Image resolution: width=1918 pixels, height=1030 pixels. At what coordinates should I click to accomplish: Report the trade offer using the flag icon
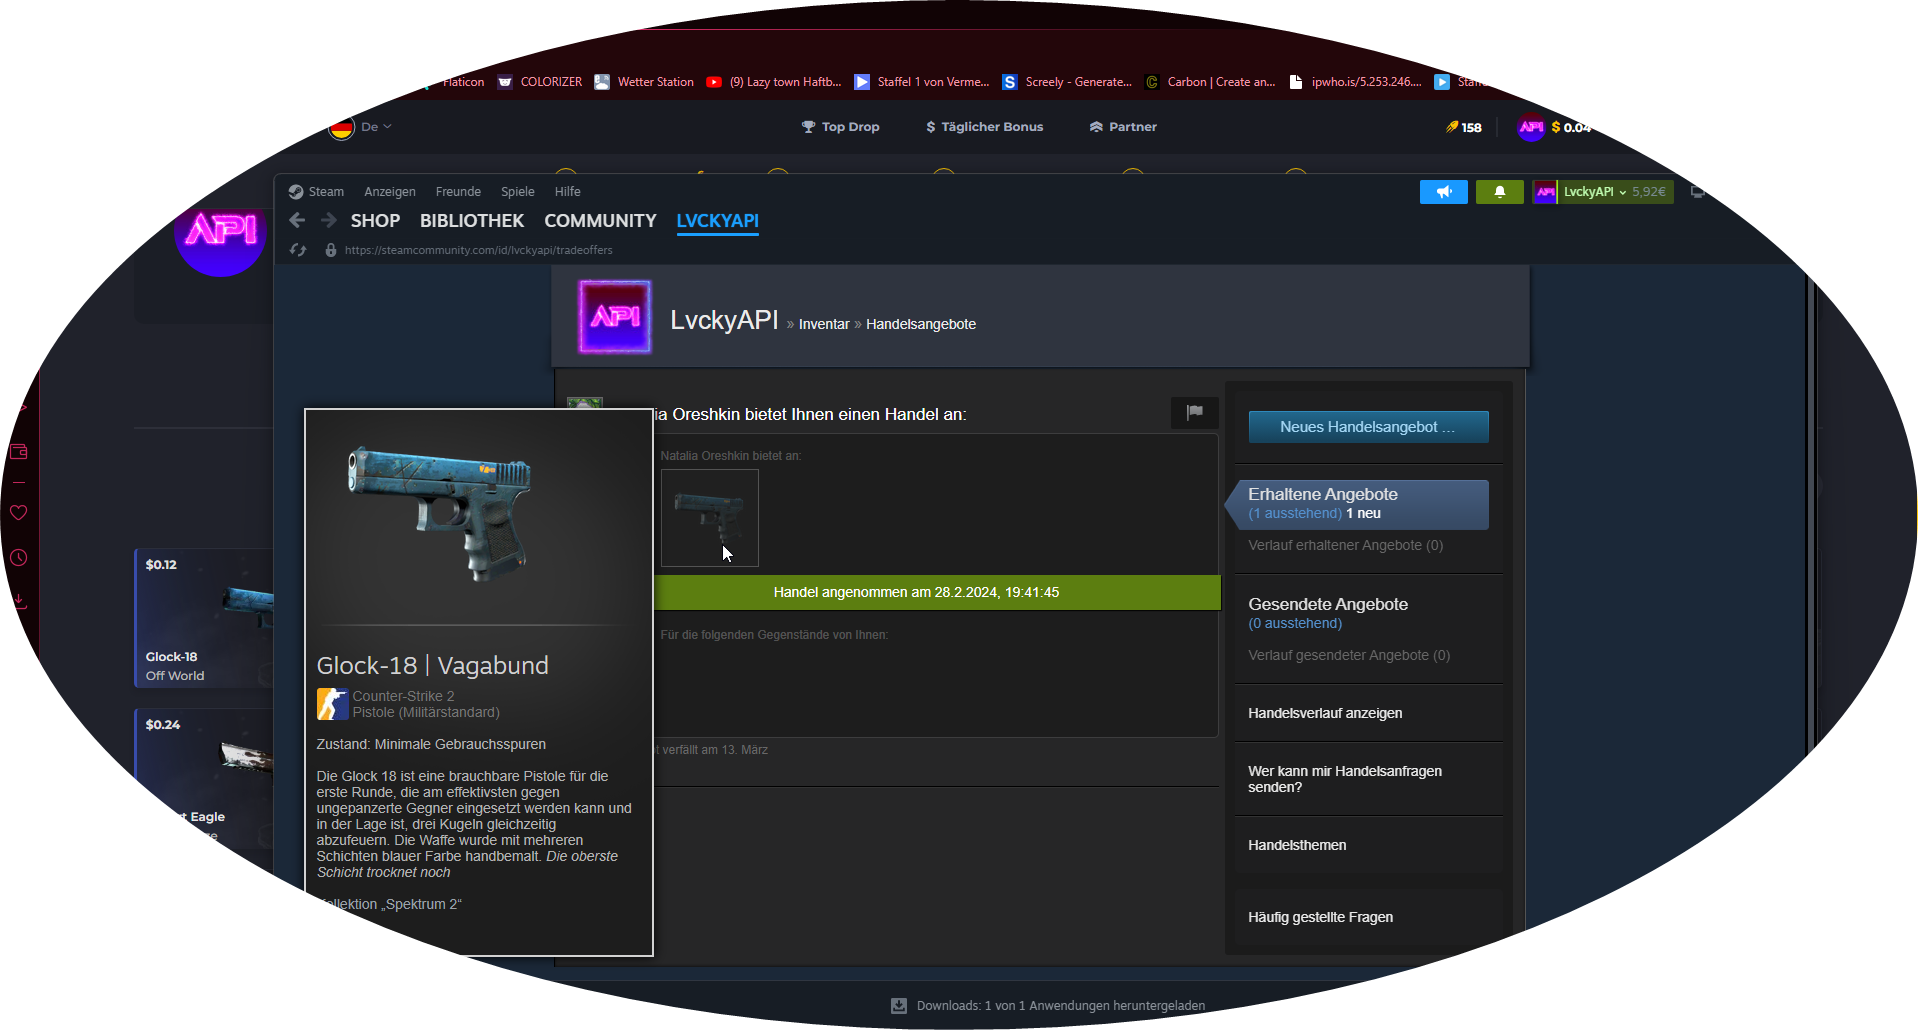click(x=1194, y=412)
